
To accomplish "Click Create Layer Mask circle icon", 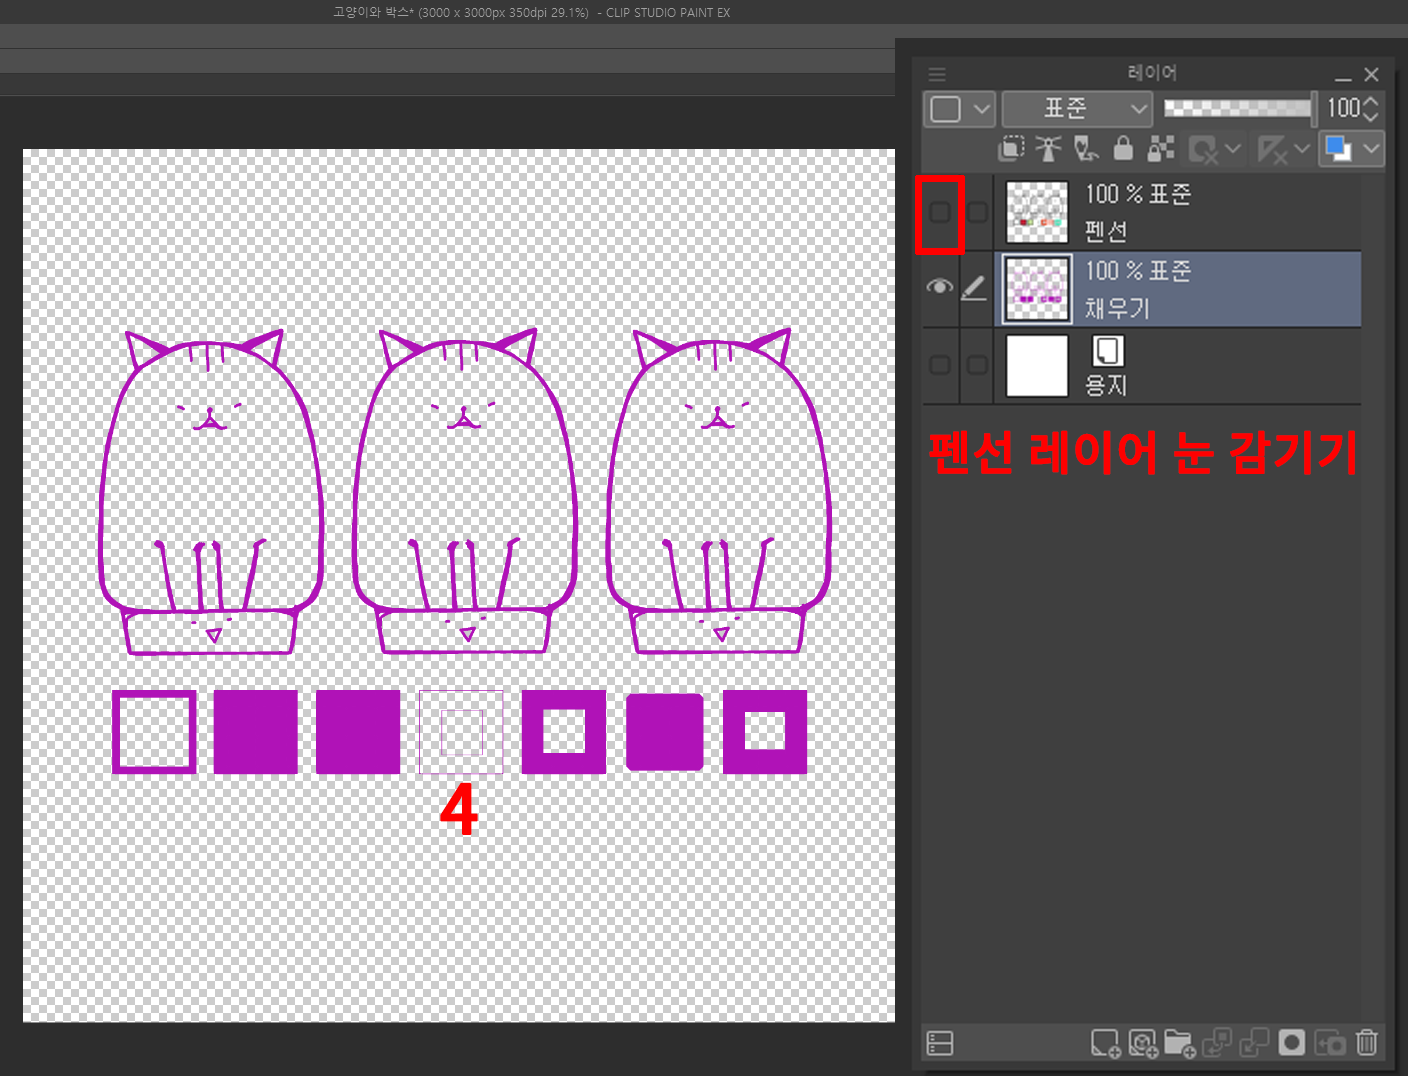I will point(1292,1043).
